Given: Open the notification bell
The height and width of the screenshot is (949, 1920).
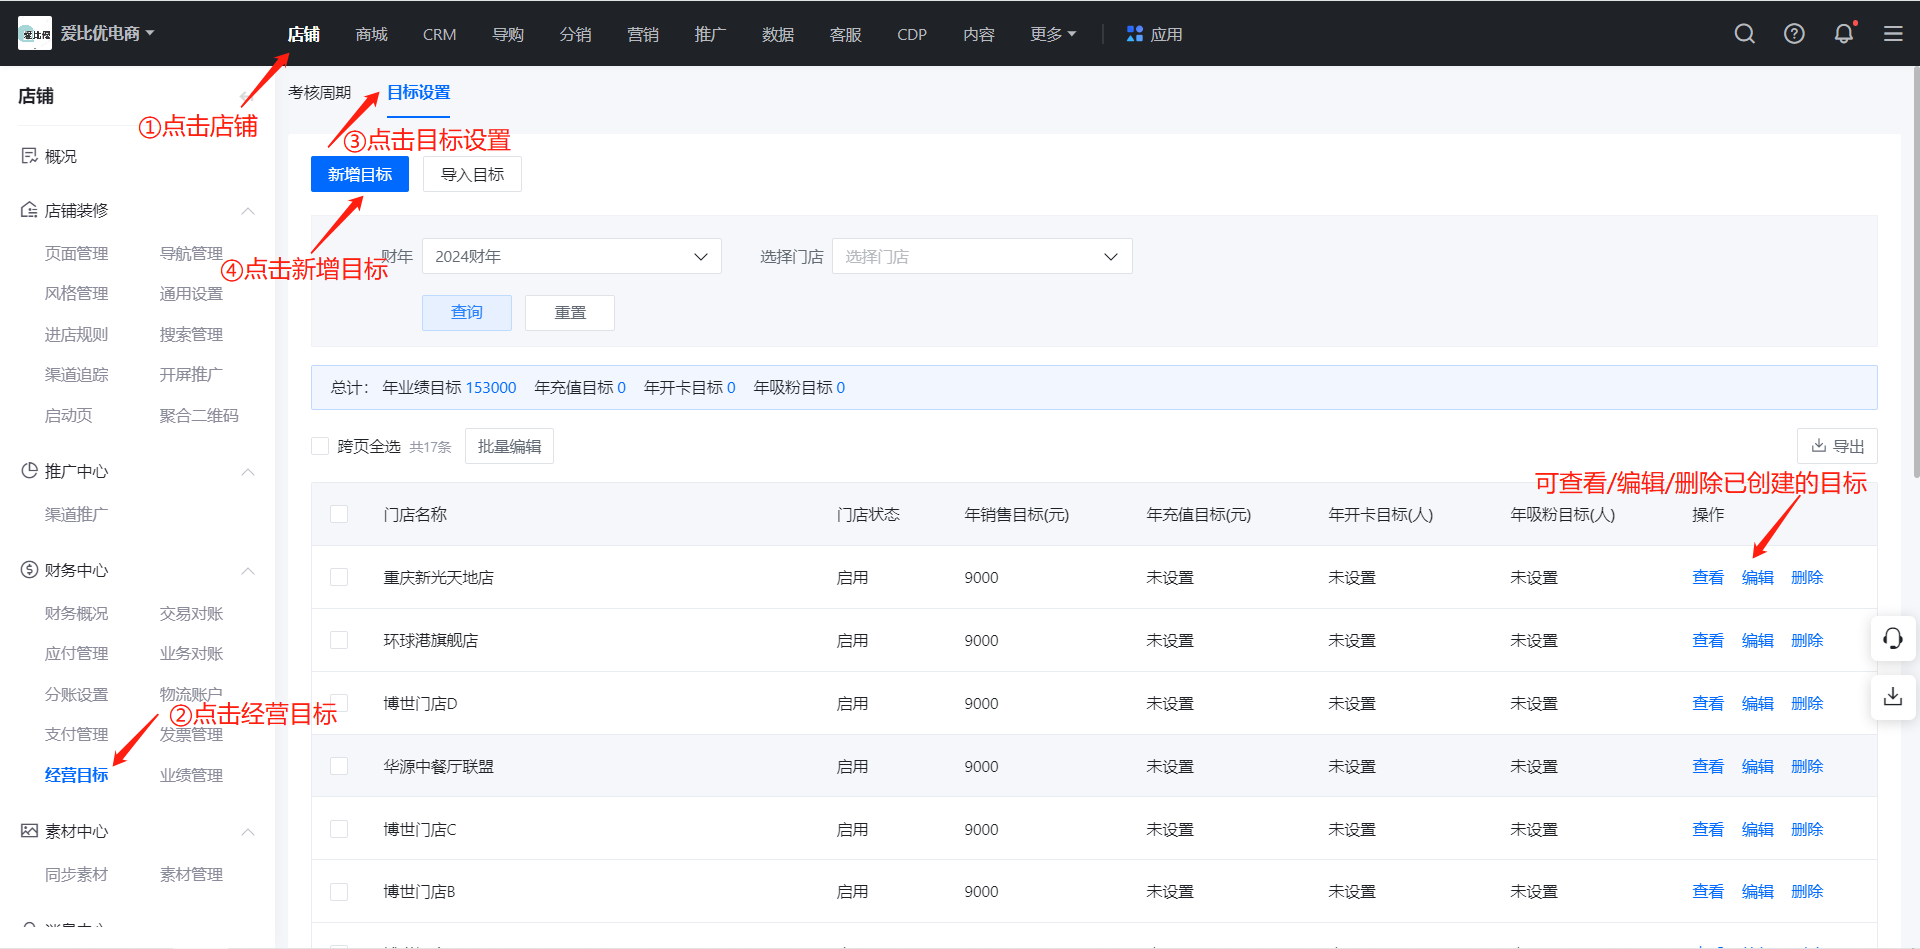Looking at the screenshot, I should 1844,34.
